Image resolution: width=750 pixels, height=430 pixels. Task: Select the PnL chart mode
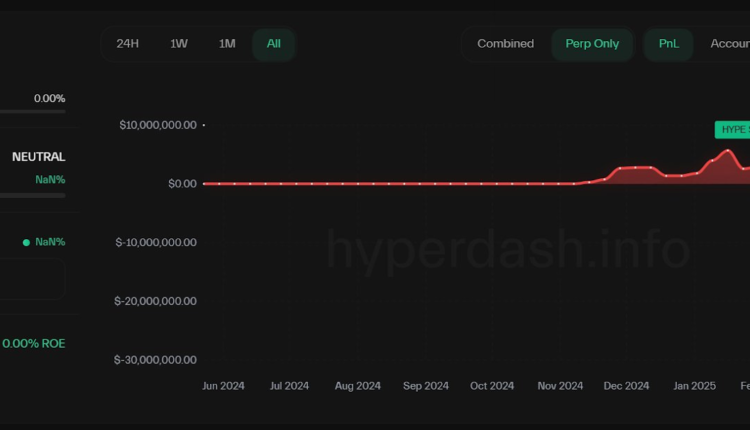click(x=668, y=44)
